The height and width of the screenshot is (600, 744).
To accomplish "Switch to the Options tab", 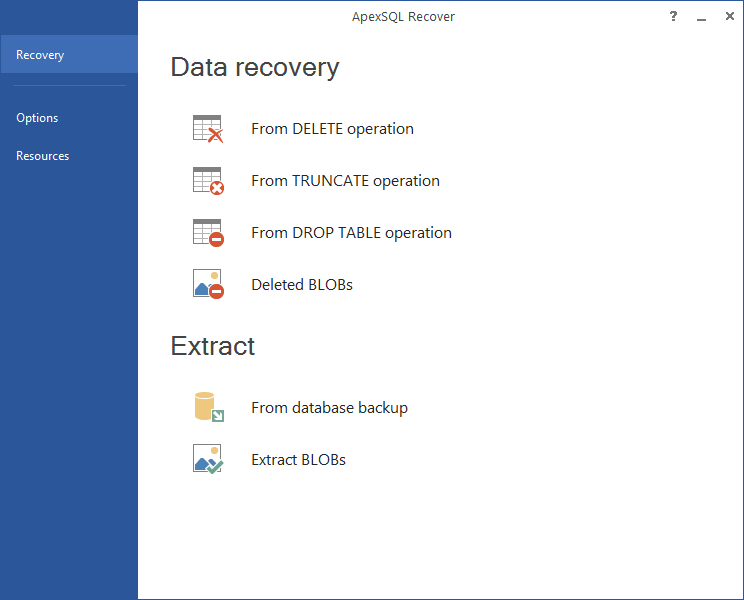I will (37, 118).
